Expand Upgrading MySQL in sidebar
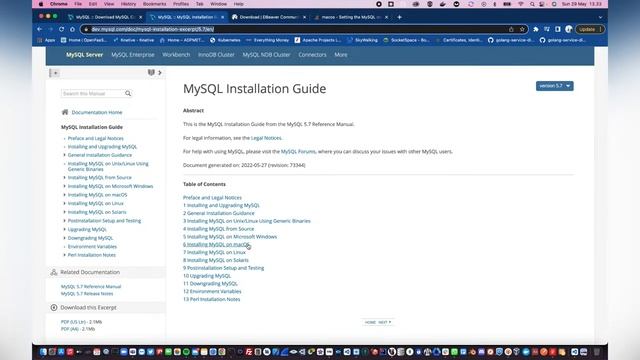 pyautogui.click(x=64, y=229)
